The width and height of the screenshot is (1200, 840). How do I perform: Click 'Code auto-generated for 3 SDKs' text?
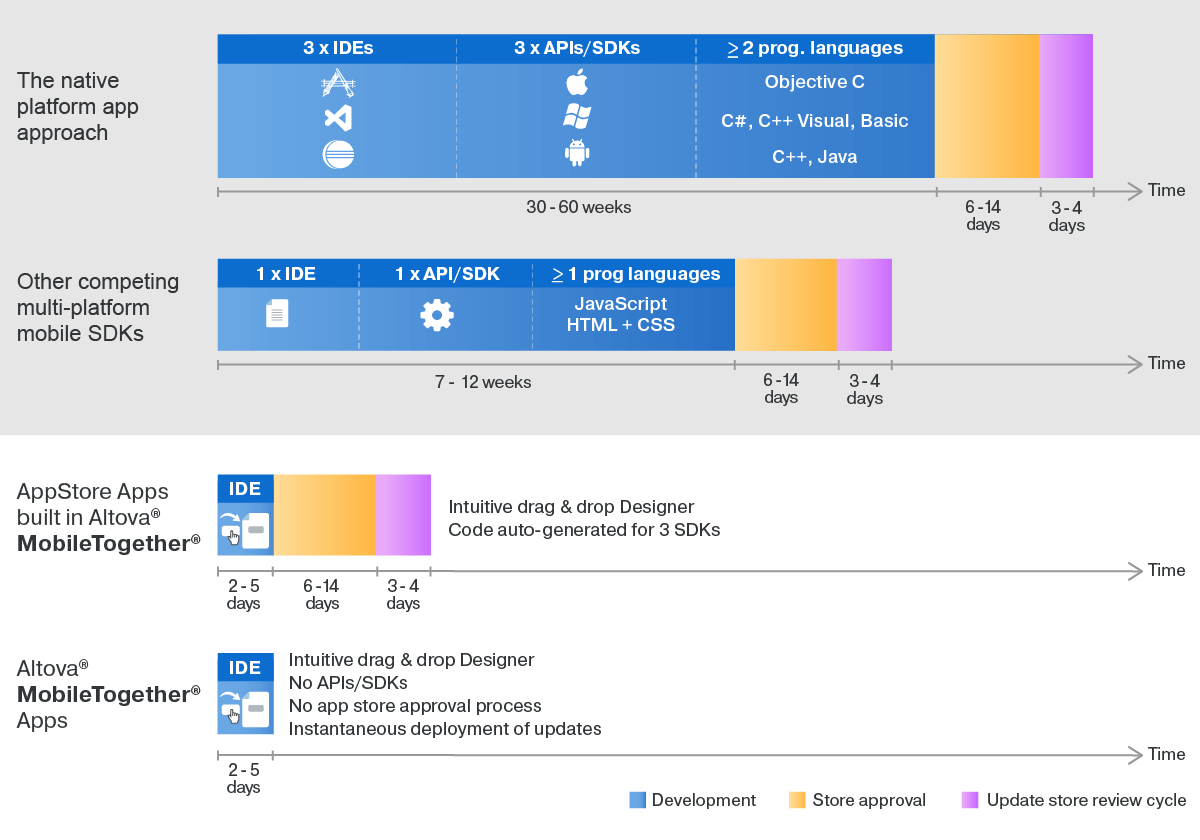(585, 530)
